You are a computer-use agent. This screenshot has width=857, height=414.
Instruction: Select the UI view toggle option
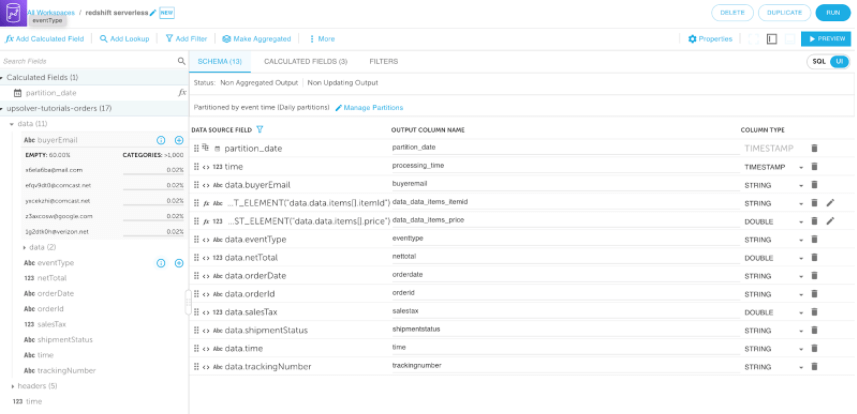pos(838,62)
